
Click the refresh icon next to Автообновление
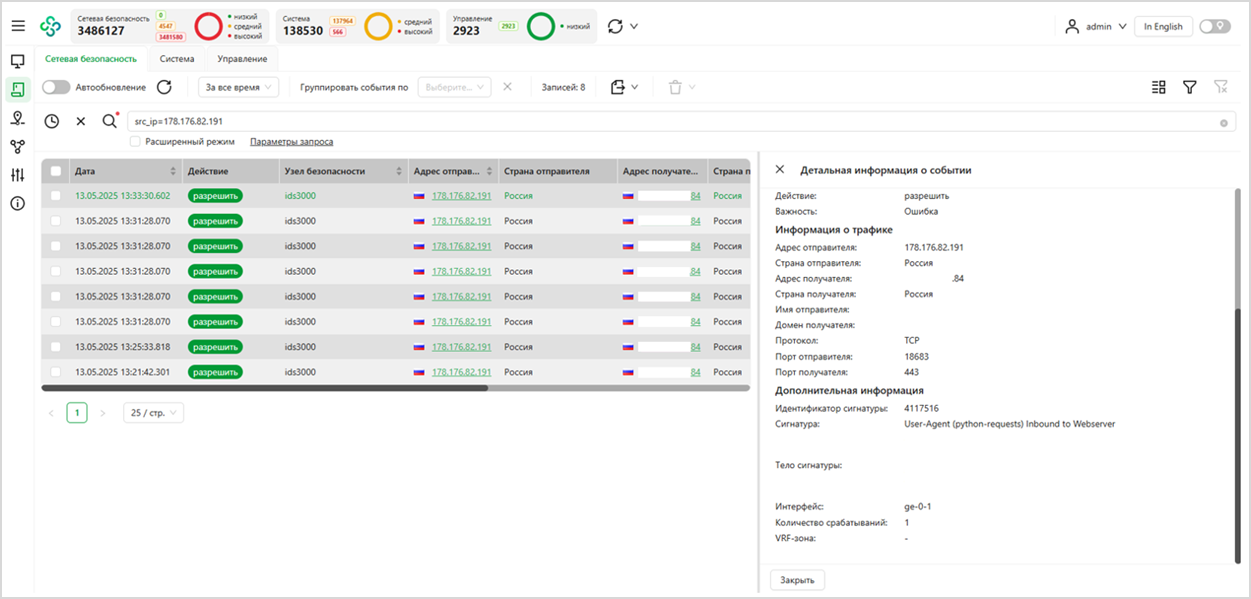pos(165,87)
